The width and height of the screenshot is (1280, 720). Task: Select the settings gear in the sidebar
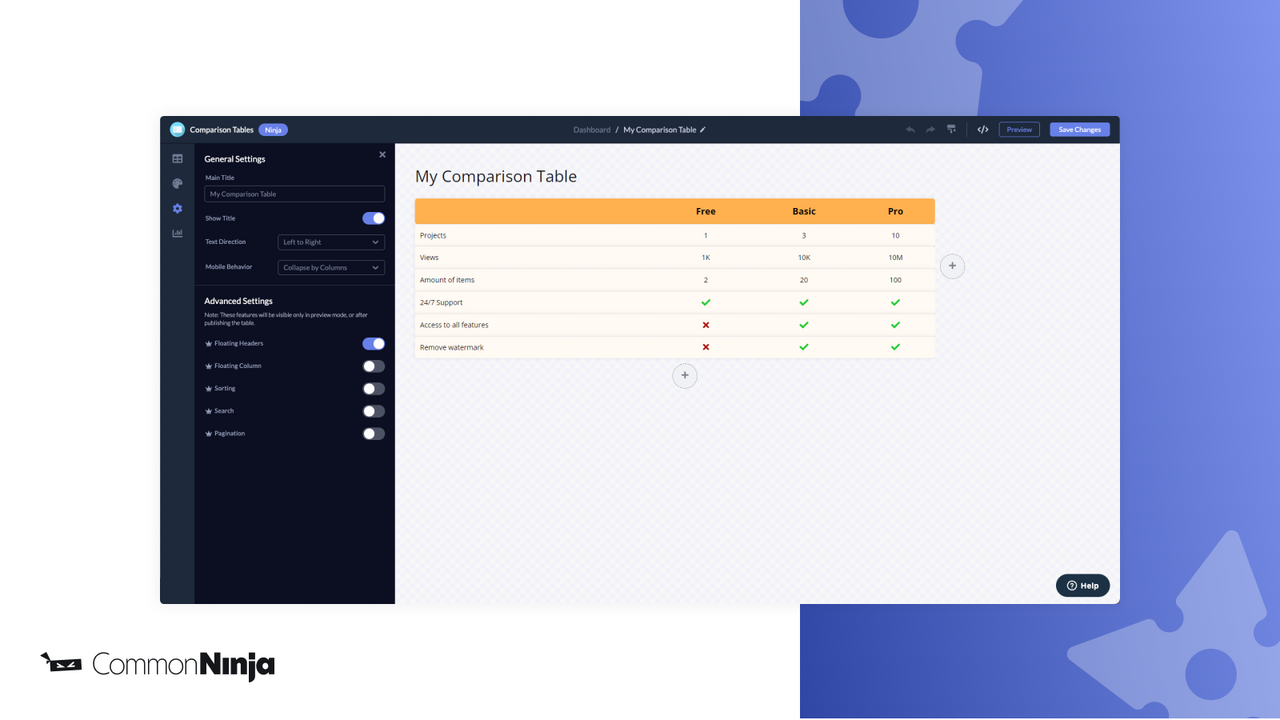click(x=178, y=208)
